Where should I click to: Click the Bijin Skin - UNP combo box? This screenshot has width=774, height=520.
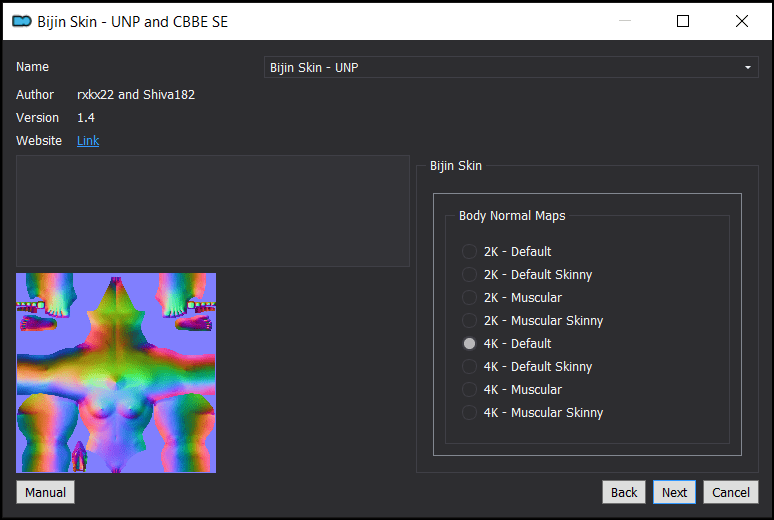pos(511,67)
